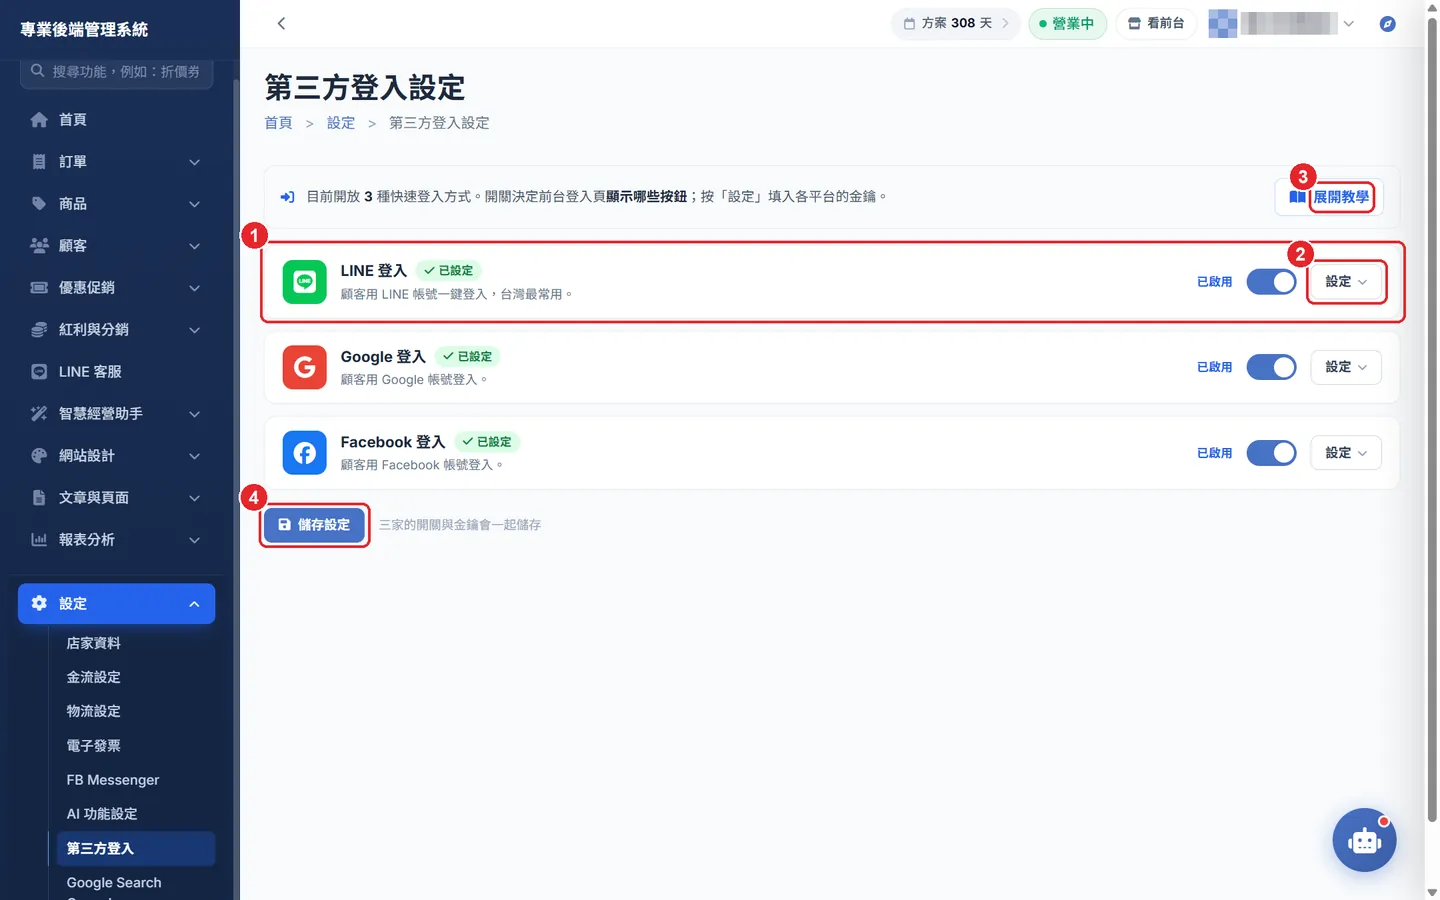Viewport: 1440px width, 900px height.
Task: Collapse the 設定 sidebar section chevron
Action: (x=195, y=604)
